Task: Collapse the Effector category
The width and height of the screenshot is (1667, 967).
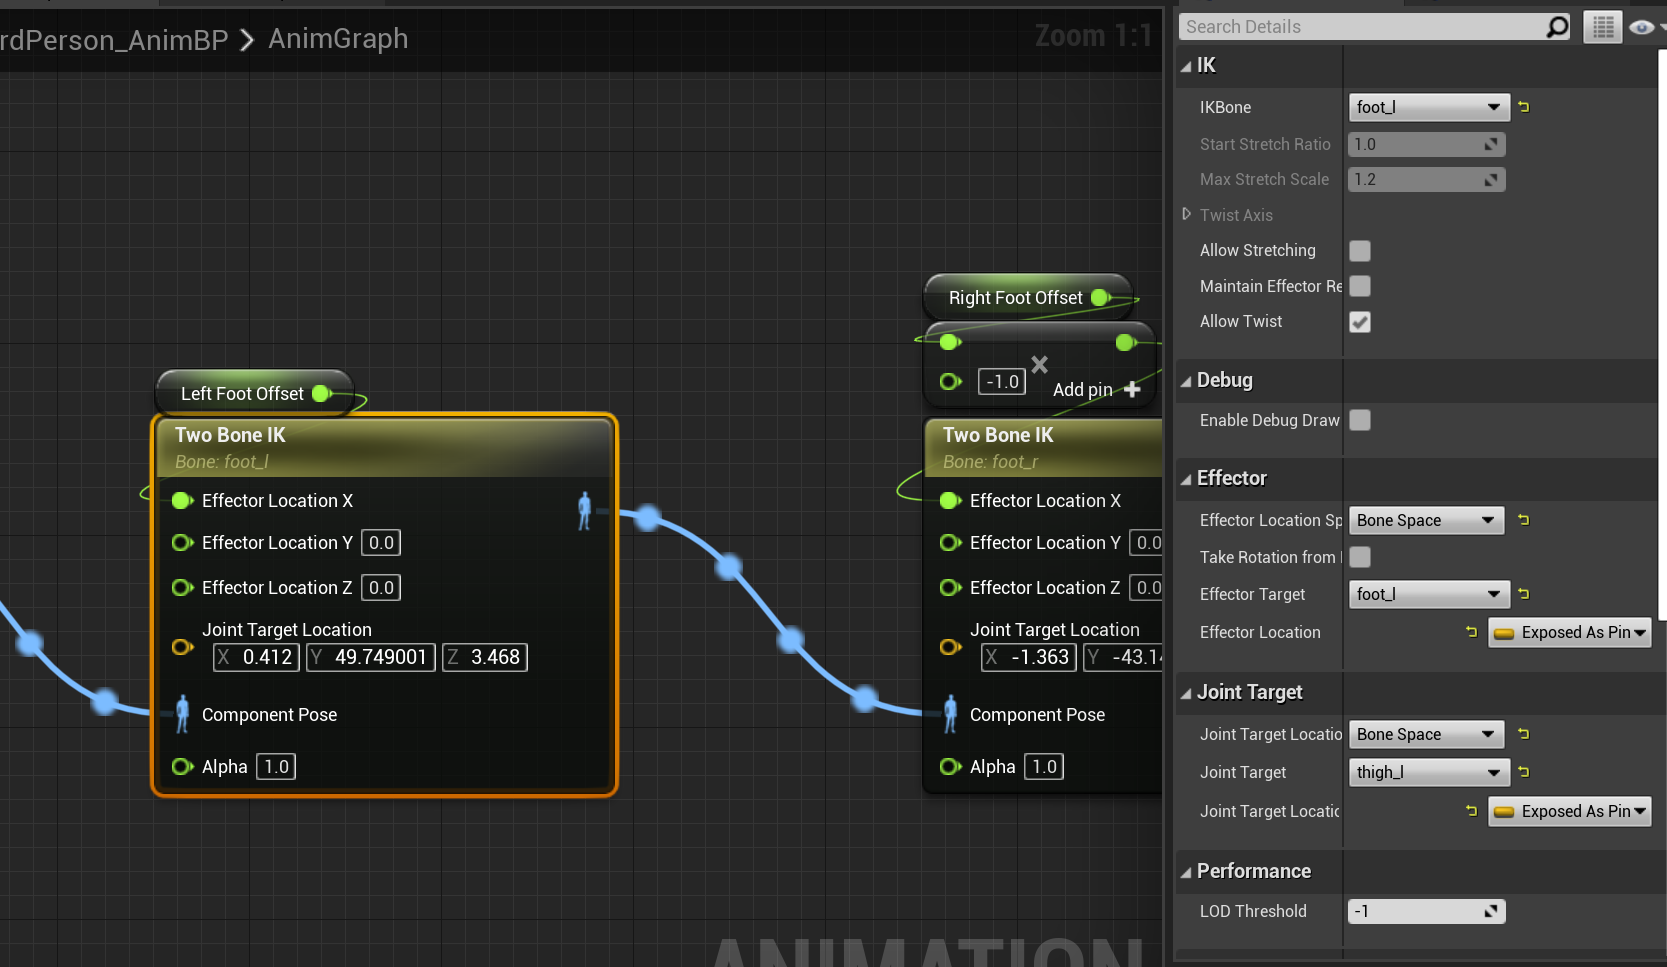Action: [1186, 479]
